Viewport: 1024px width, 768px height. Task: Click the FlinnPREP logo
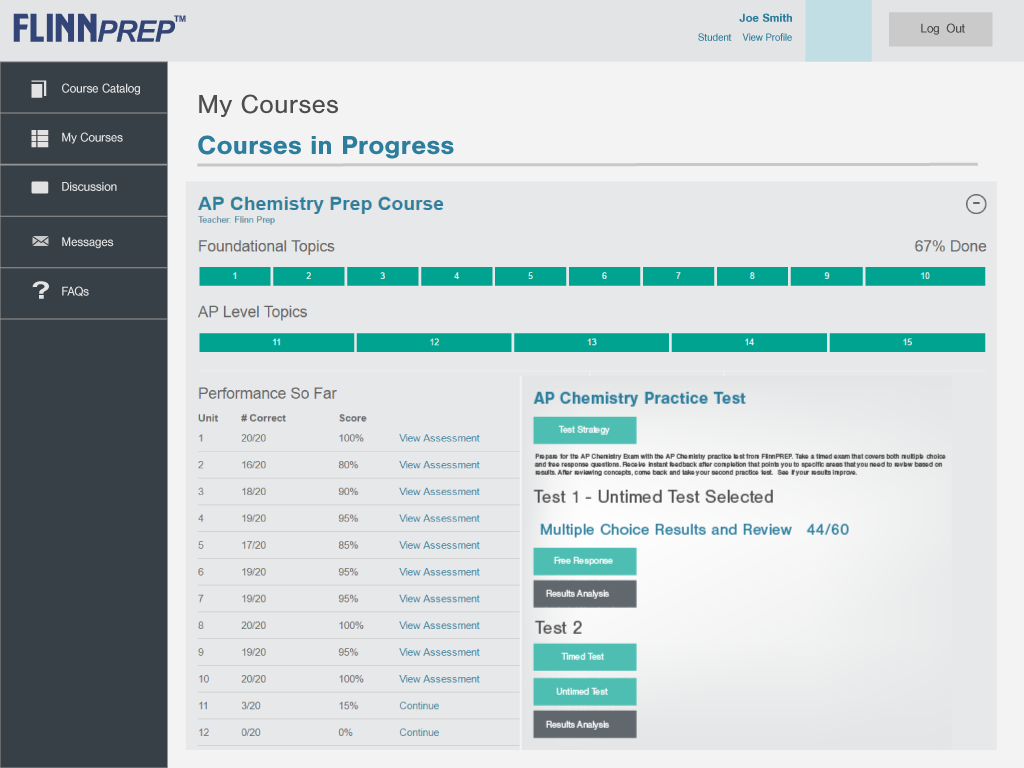(99, 29)
